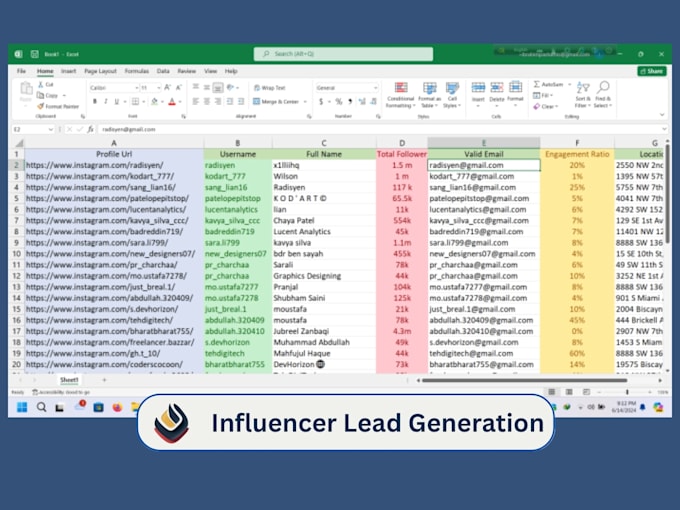
Task: Toggle Bottom Align vertical alignment
Action: coord(218,88)
